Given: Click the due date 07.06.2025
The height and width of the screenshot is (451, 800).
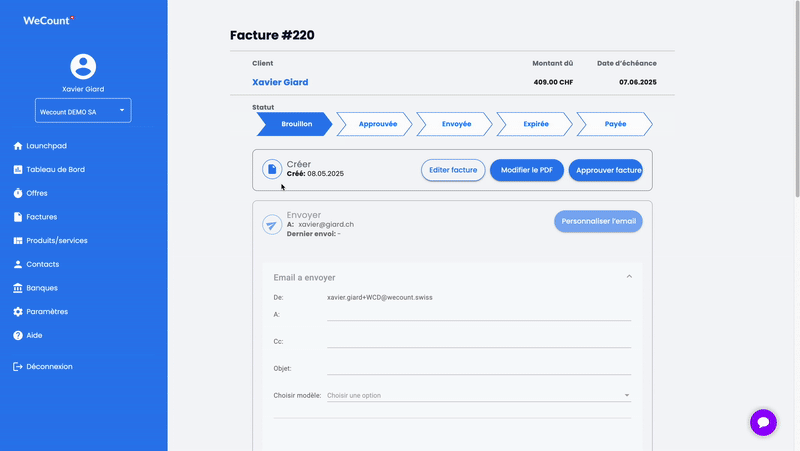Looking at the screenshot, I should coord(638,82).
